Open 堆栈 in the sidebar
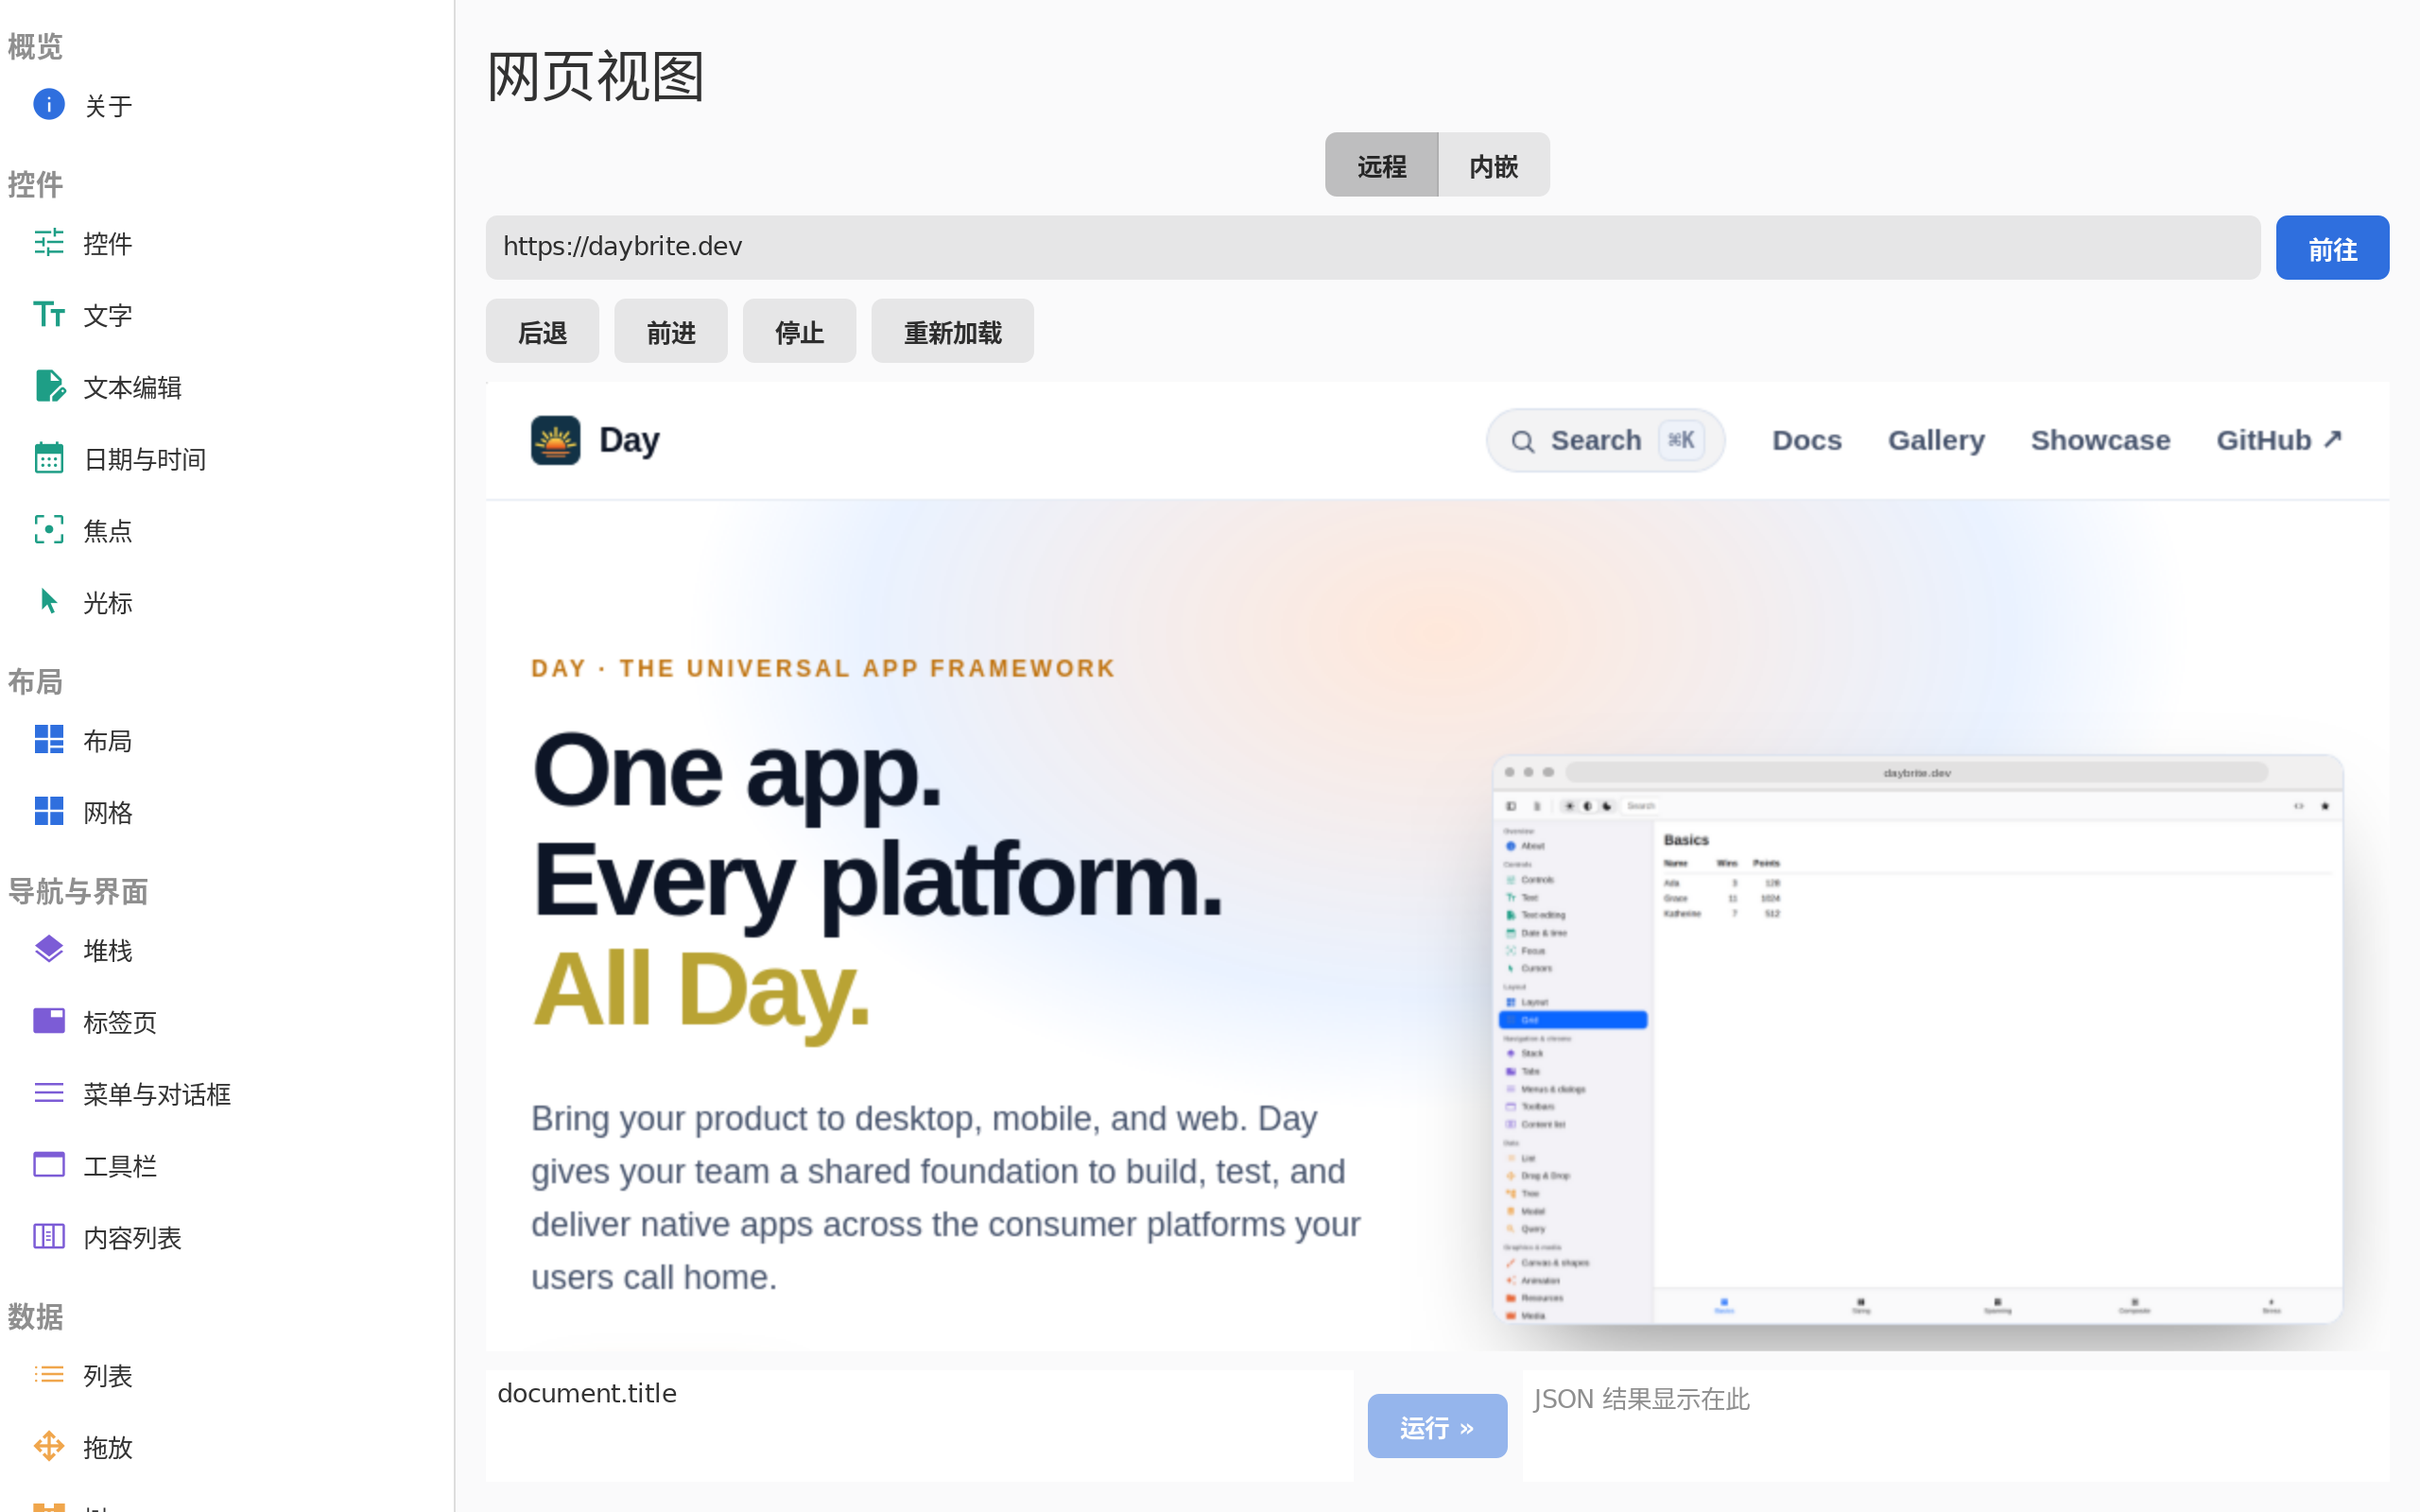 click(x=227, y=951)
